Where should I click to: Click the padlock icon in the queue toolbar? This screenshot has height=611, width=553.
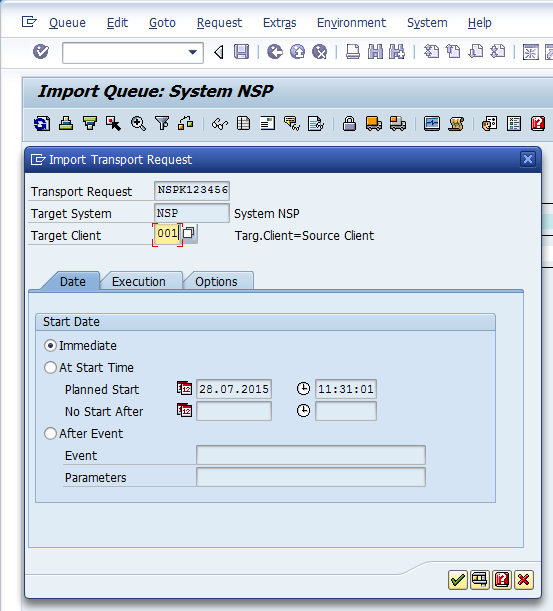point(349,124)
